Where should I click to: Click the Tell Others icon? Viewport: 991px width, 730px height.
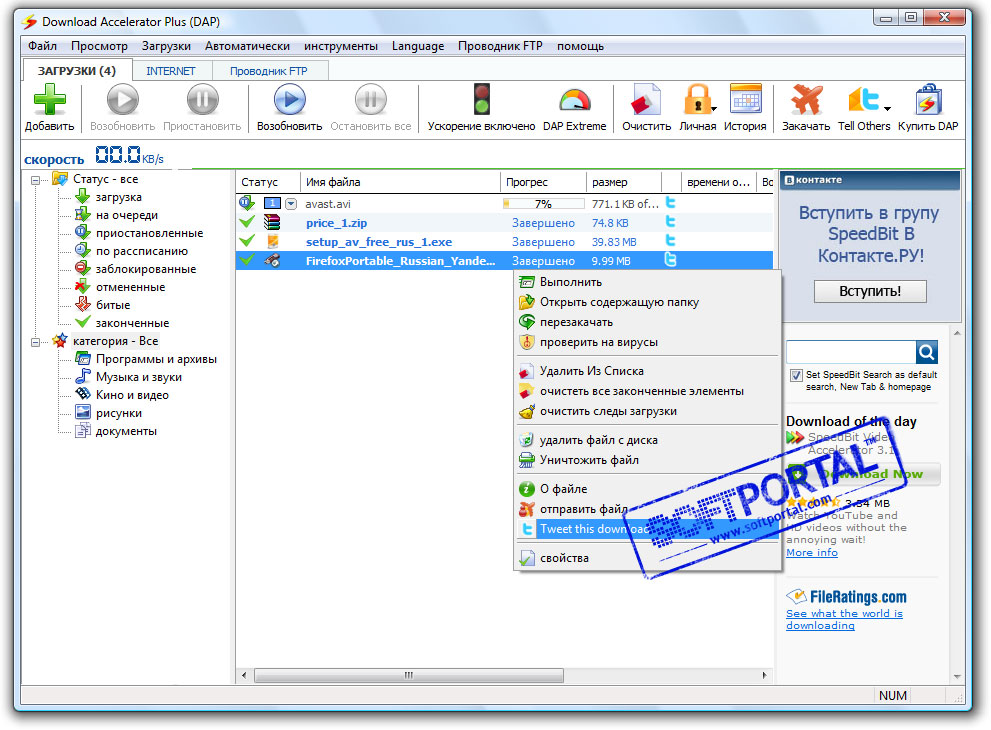coord(863,100)
